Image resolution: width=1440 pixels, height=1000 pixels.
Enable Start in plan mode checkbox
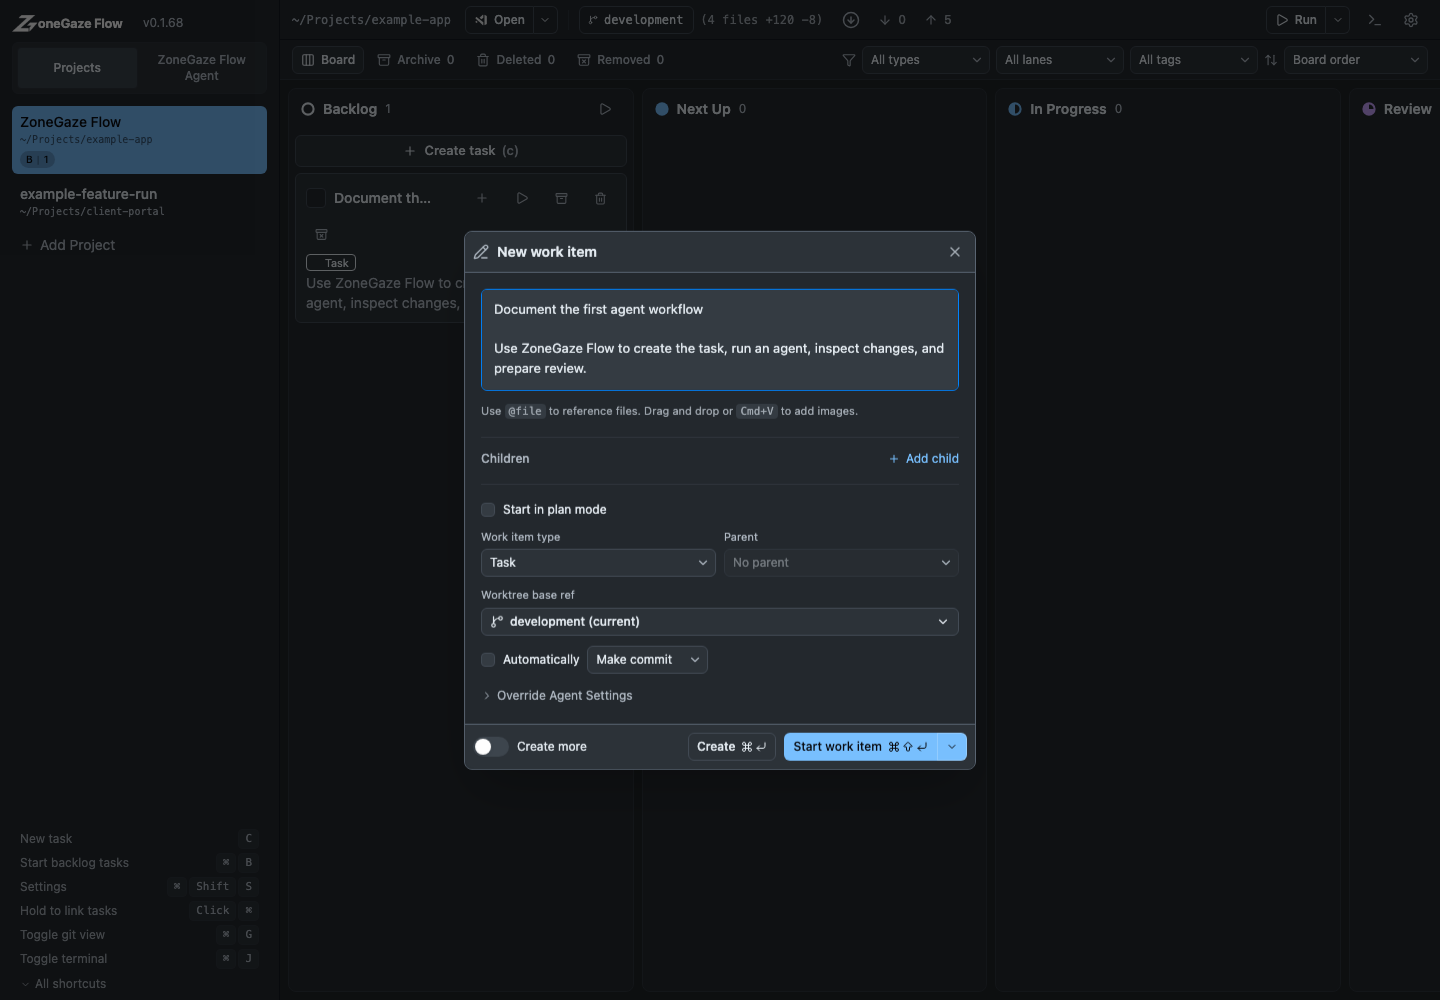coord(488,509)
